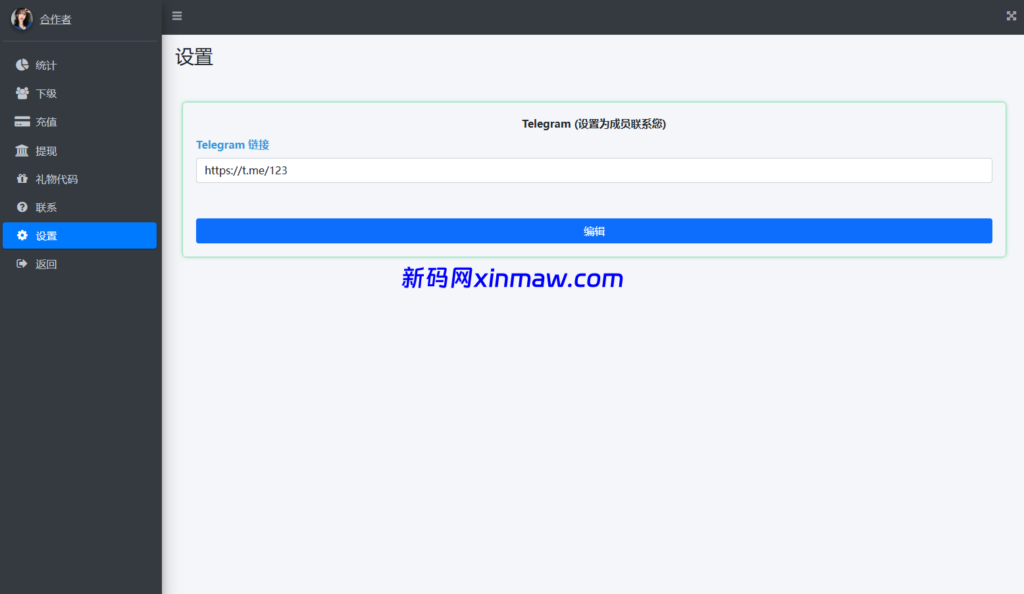
Task: Click the 返回 menu label
Action: (x=46, y=264)
